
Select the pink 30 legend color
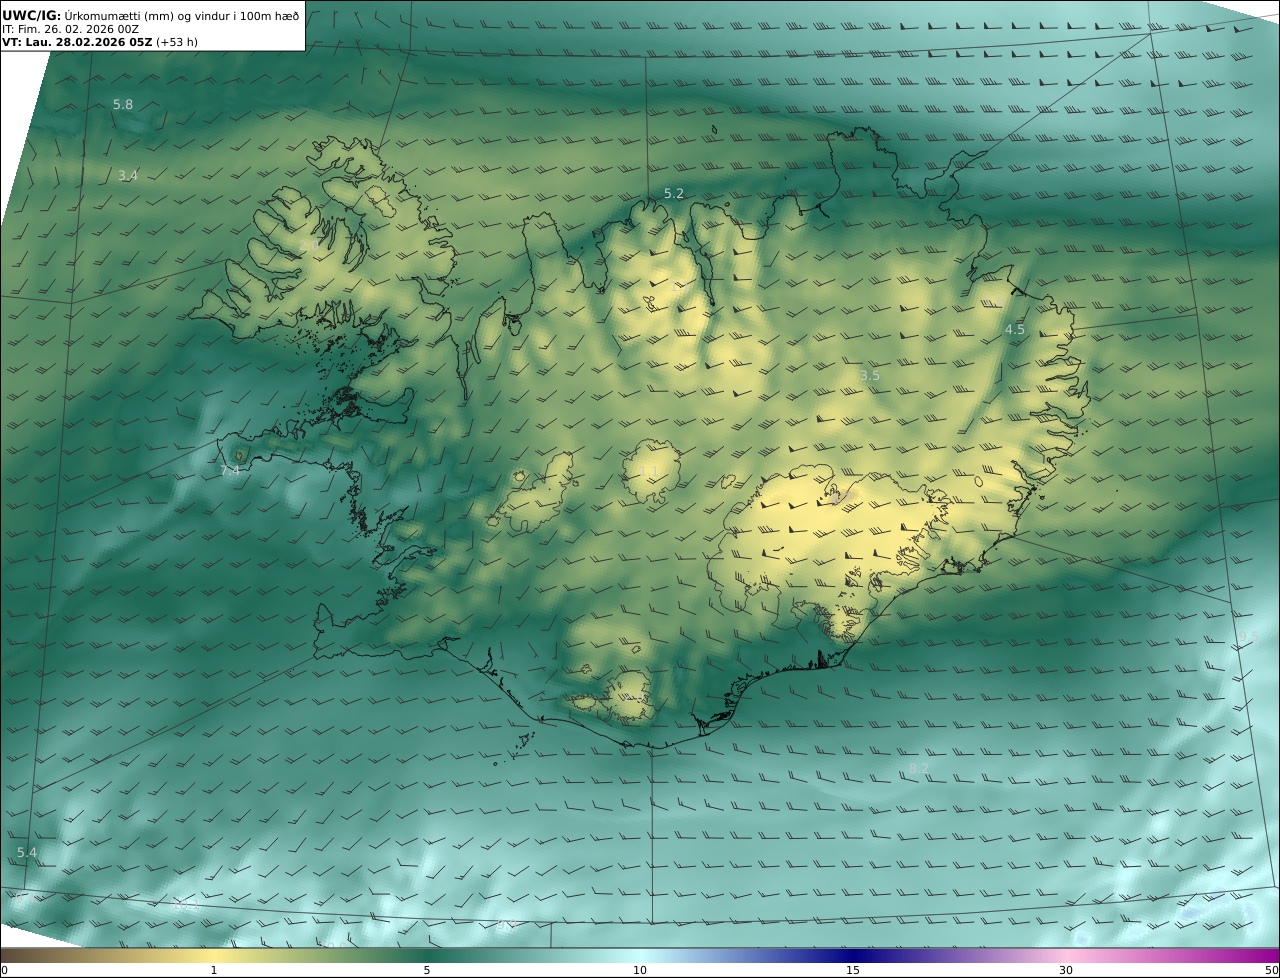point(1066,955)
